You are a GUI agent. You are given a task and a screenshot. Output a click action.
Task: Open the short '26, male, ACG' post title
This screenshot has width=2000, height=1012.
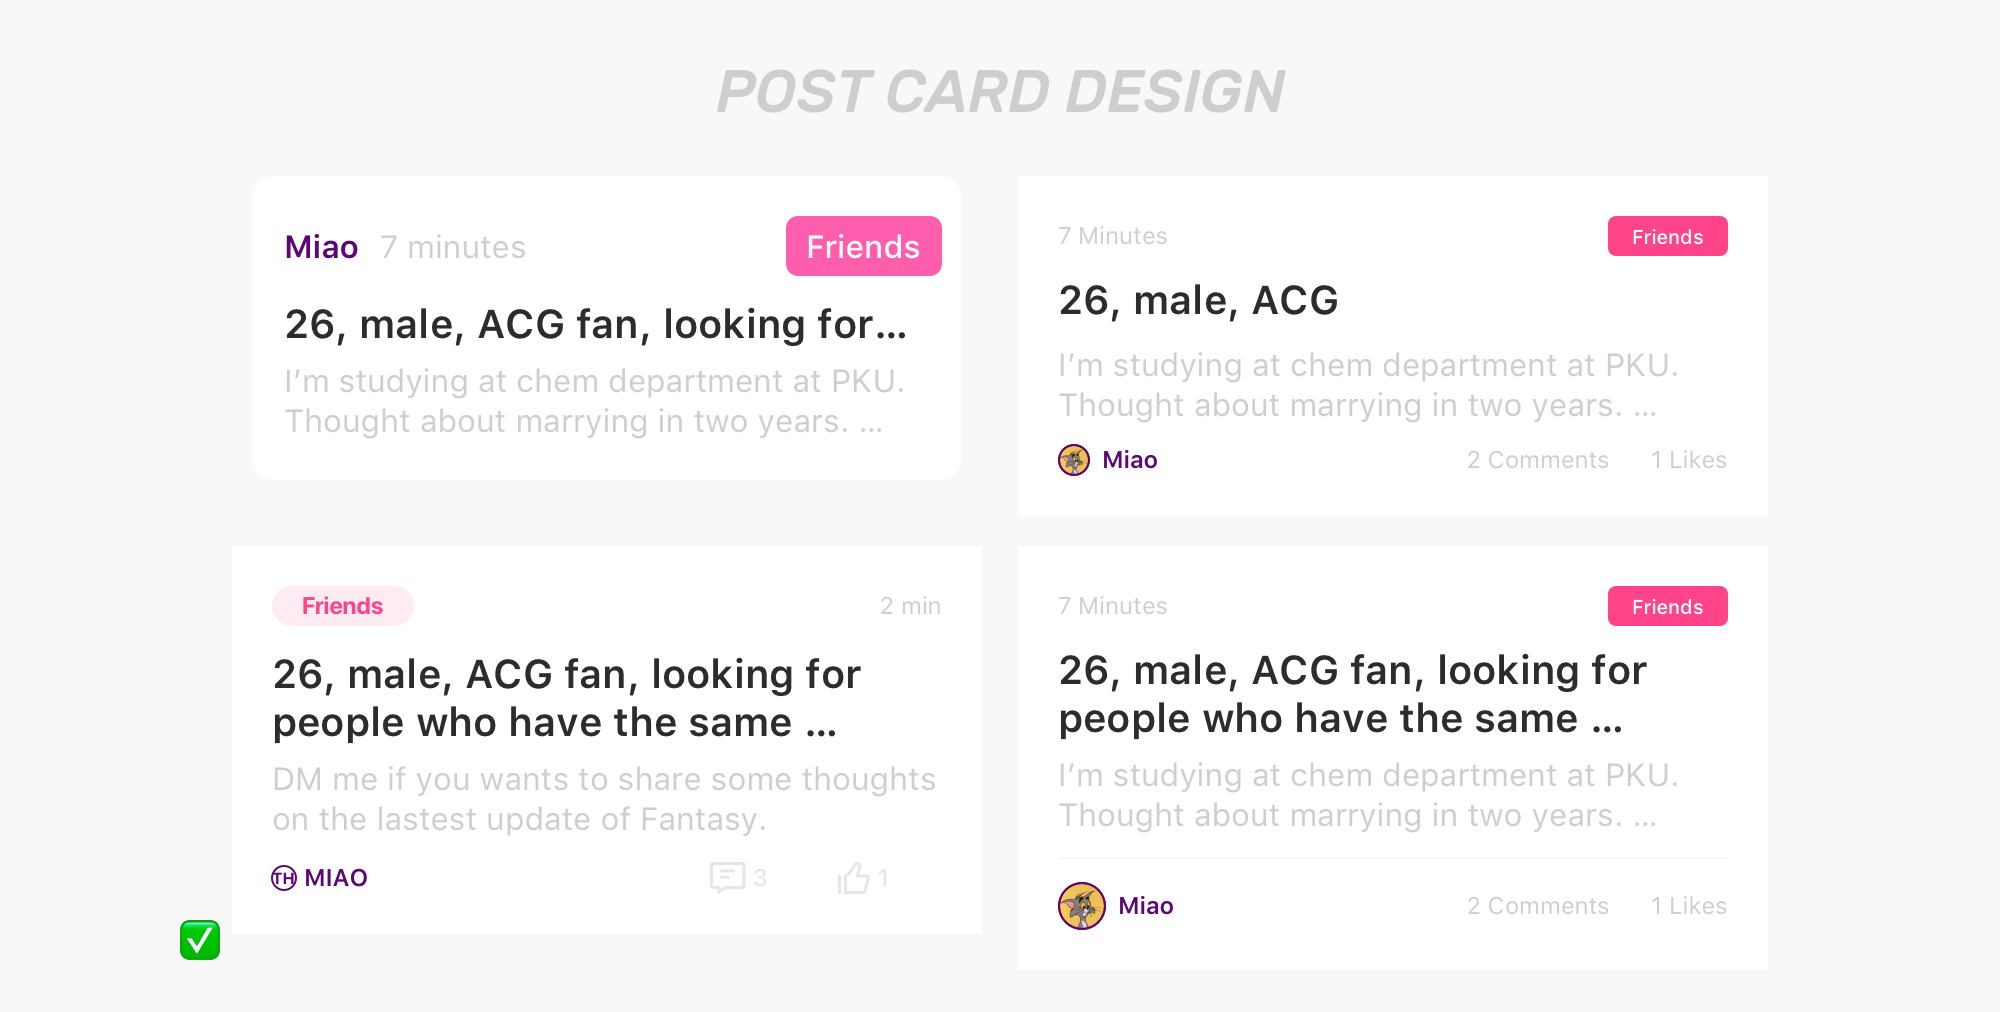point(1198,301)
